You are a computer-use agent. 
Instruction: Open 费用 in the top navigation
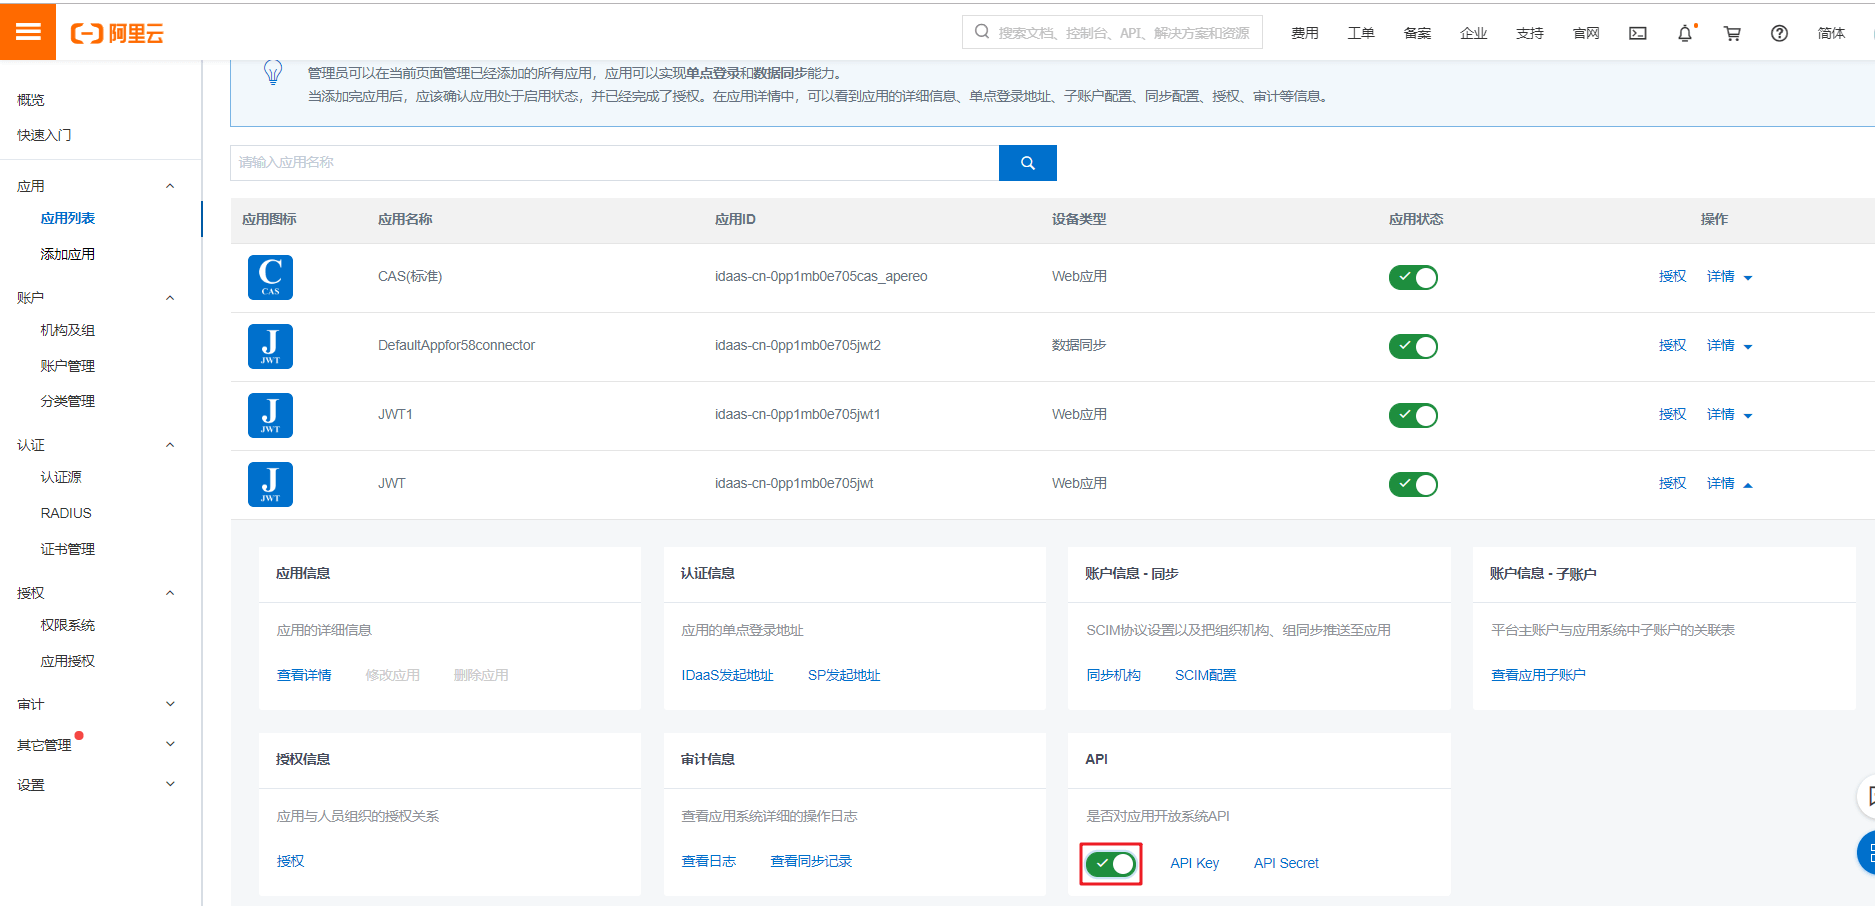click(x=1305, y=33)
